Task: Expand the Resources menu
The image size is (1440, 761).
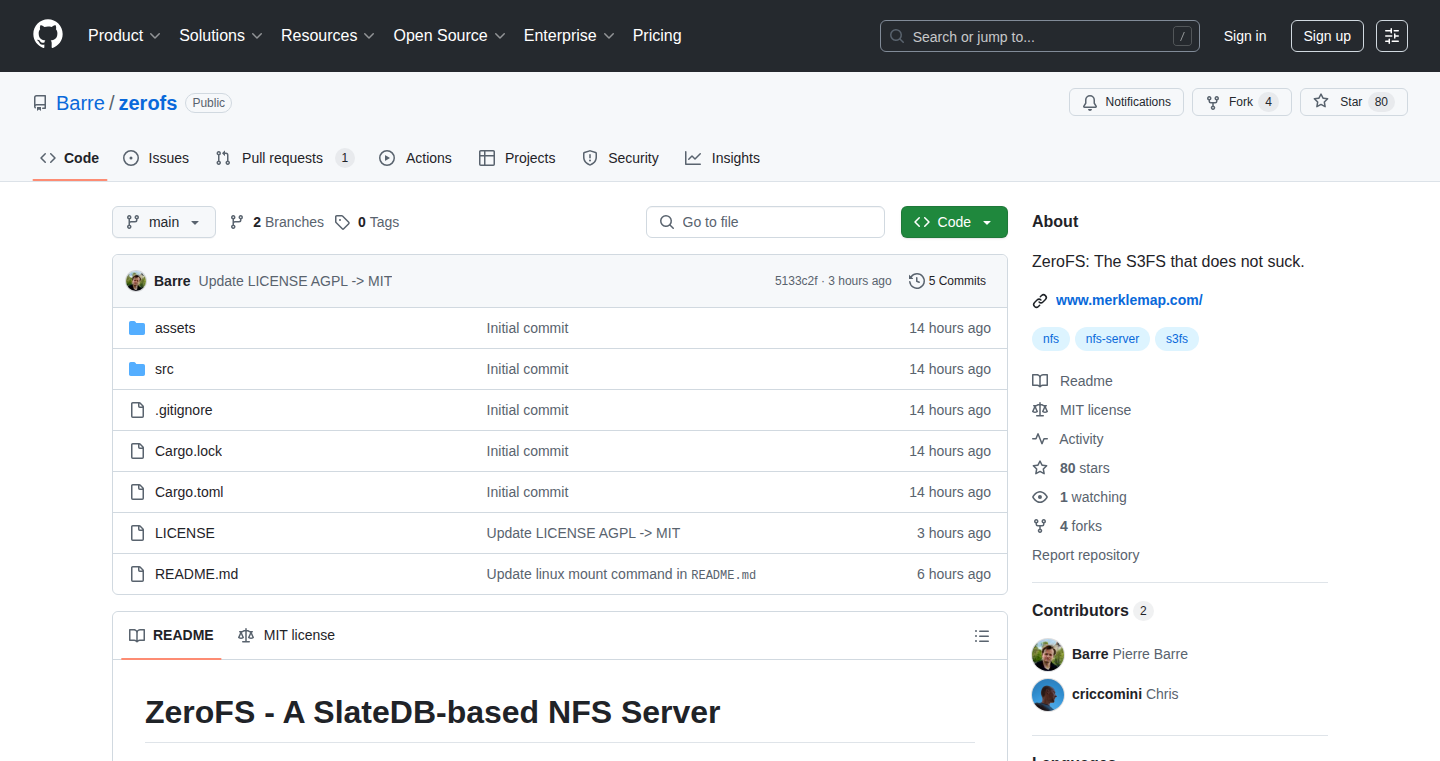Action: pos(328,35)
